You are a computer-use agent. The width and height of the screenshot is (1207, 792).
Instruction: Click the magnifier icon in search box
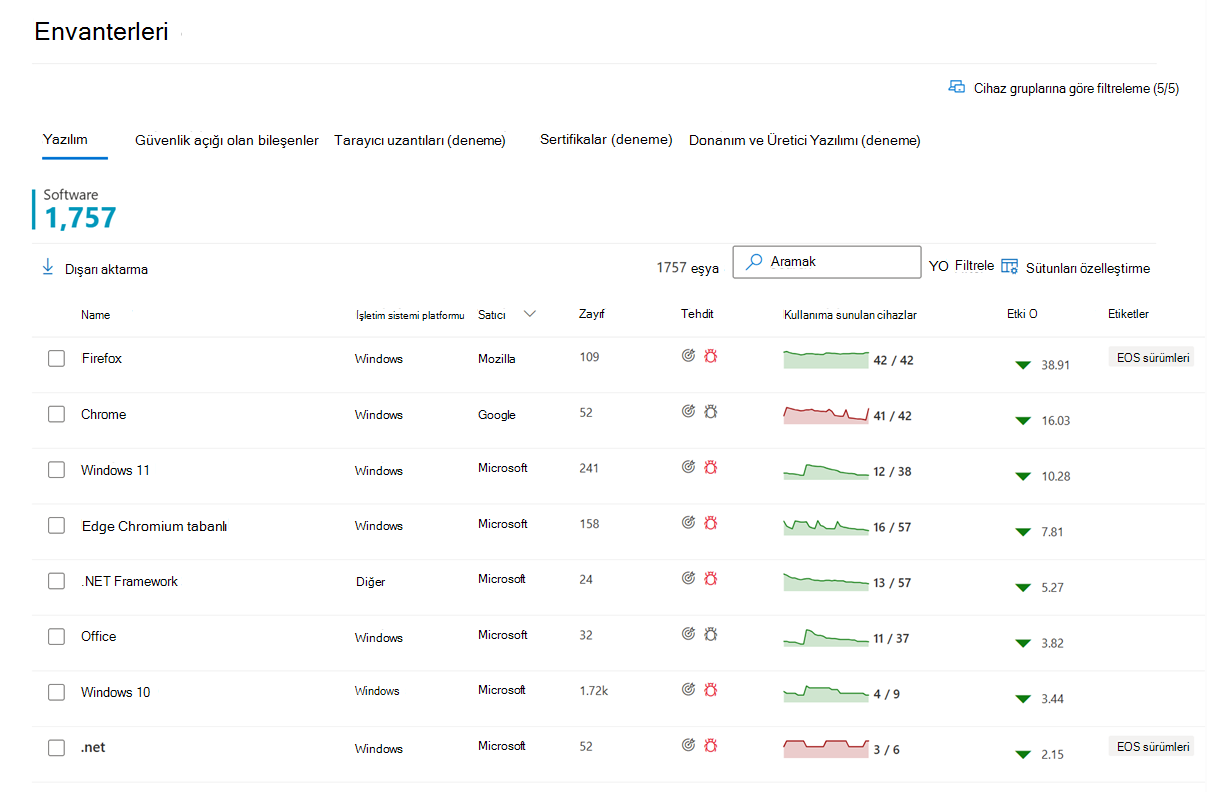coord(755,262)
